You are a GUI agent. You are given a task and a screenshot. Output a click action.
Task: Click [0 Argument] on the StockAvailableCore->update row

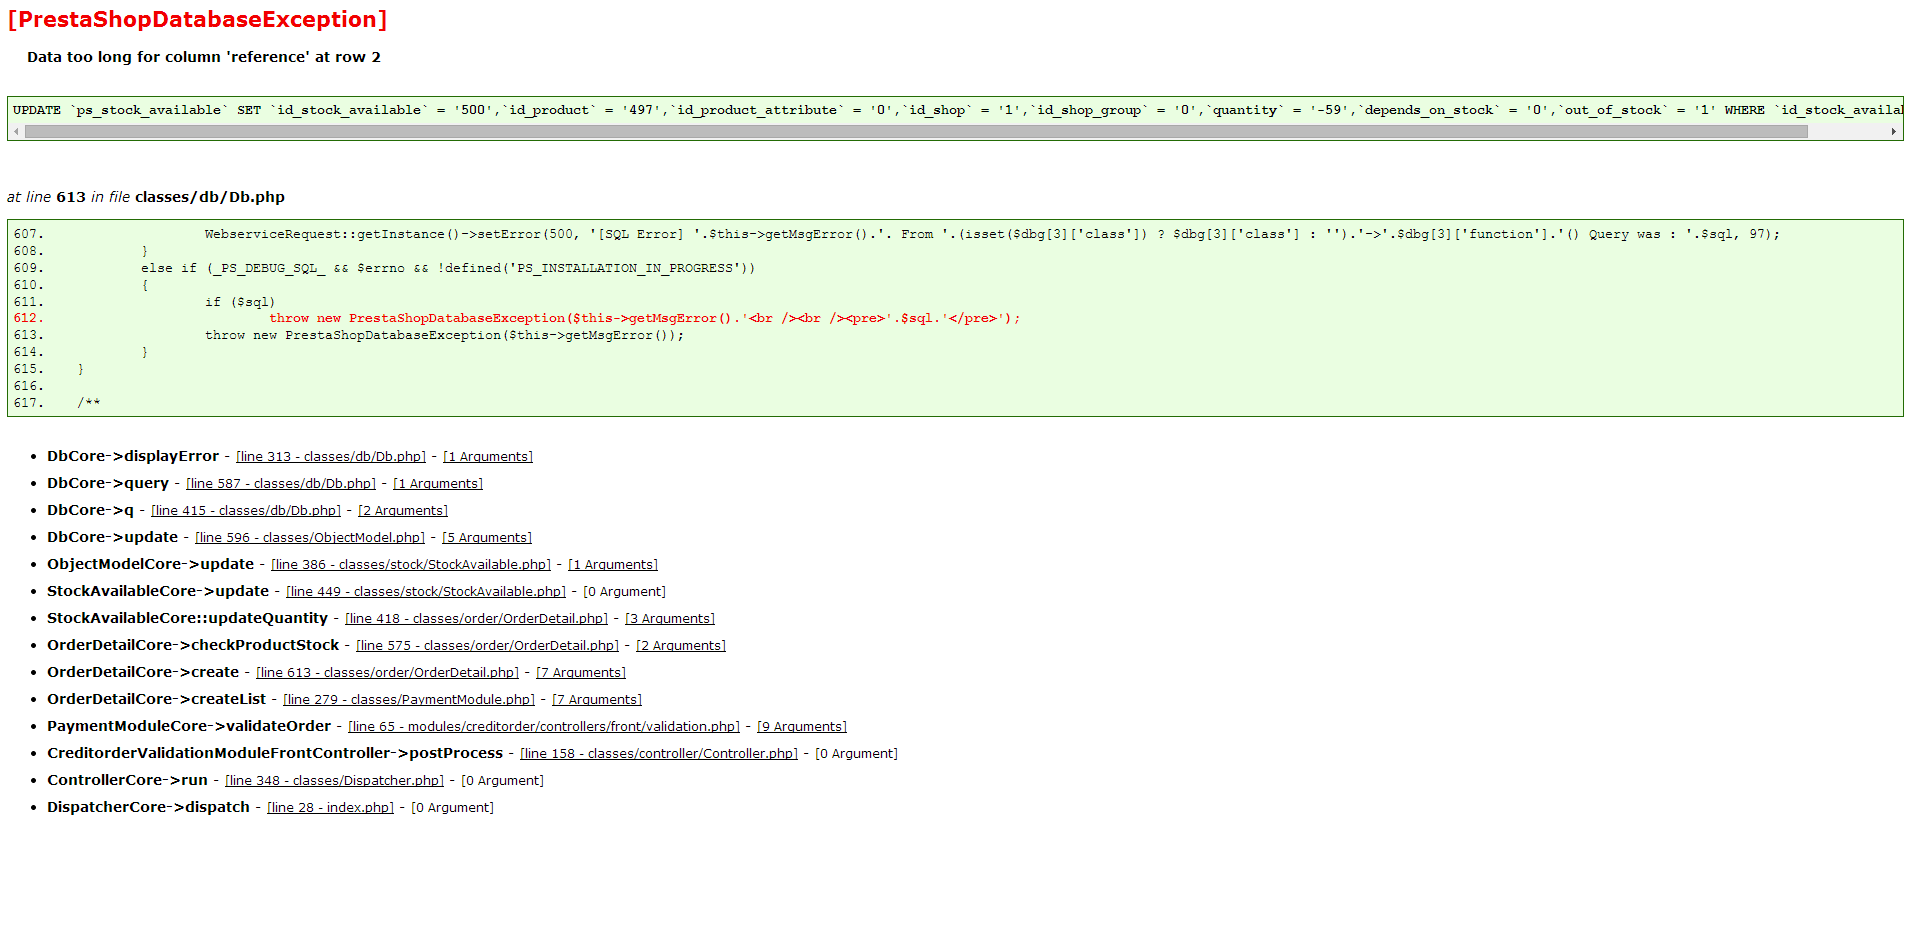coord(624,592)
